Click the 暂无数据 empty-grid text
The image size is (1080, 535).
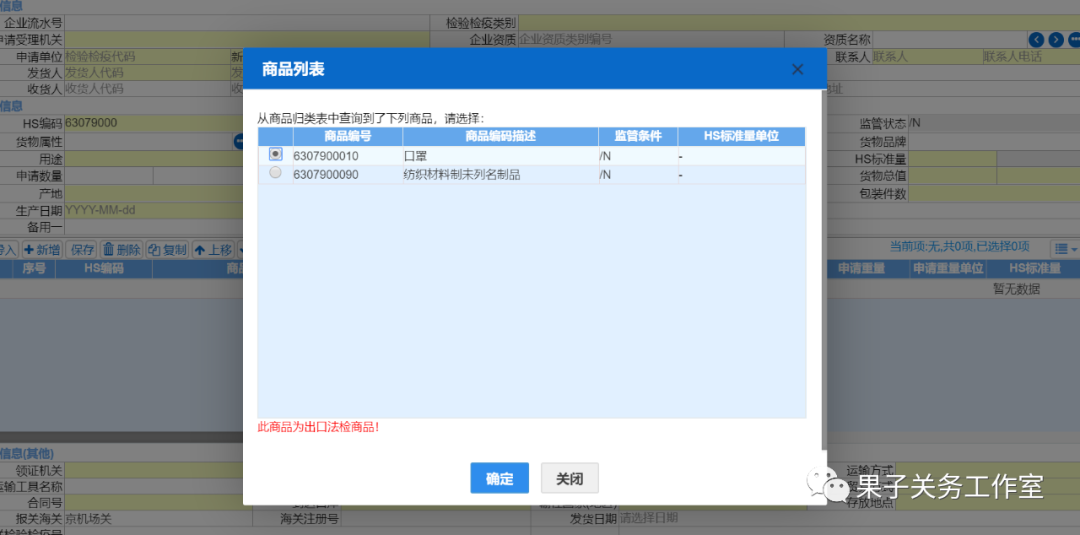pos(1016,289)
